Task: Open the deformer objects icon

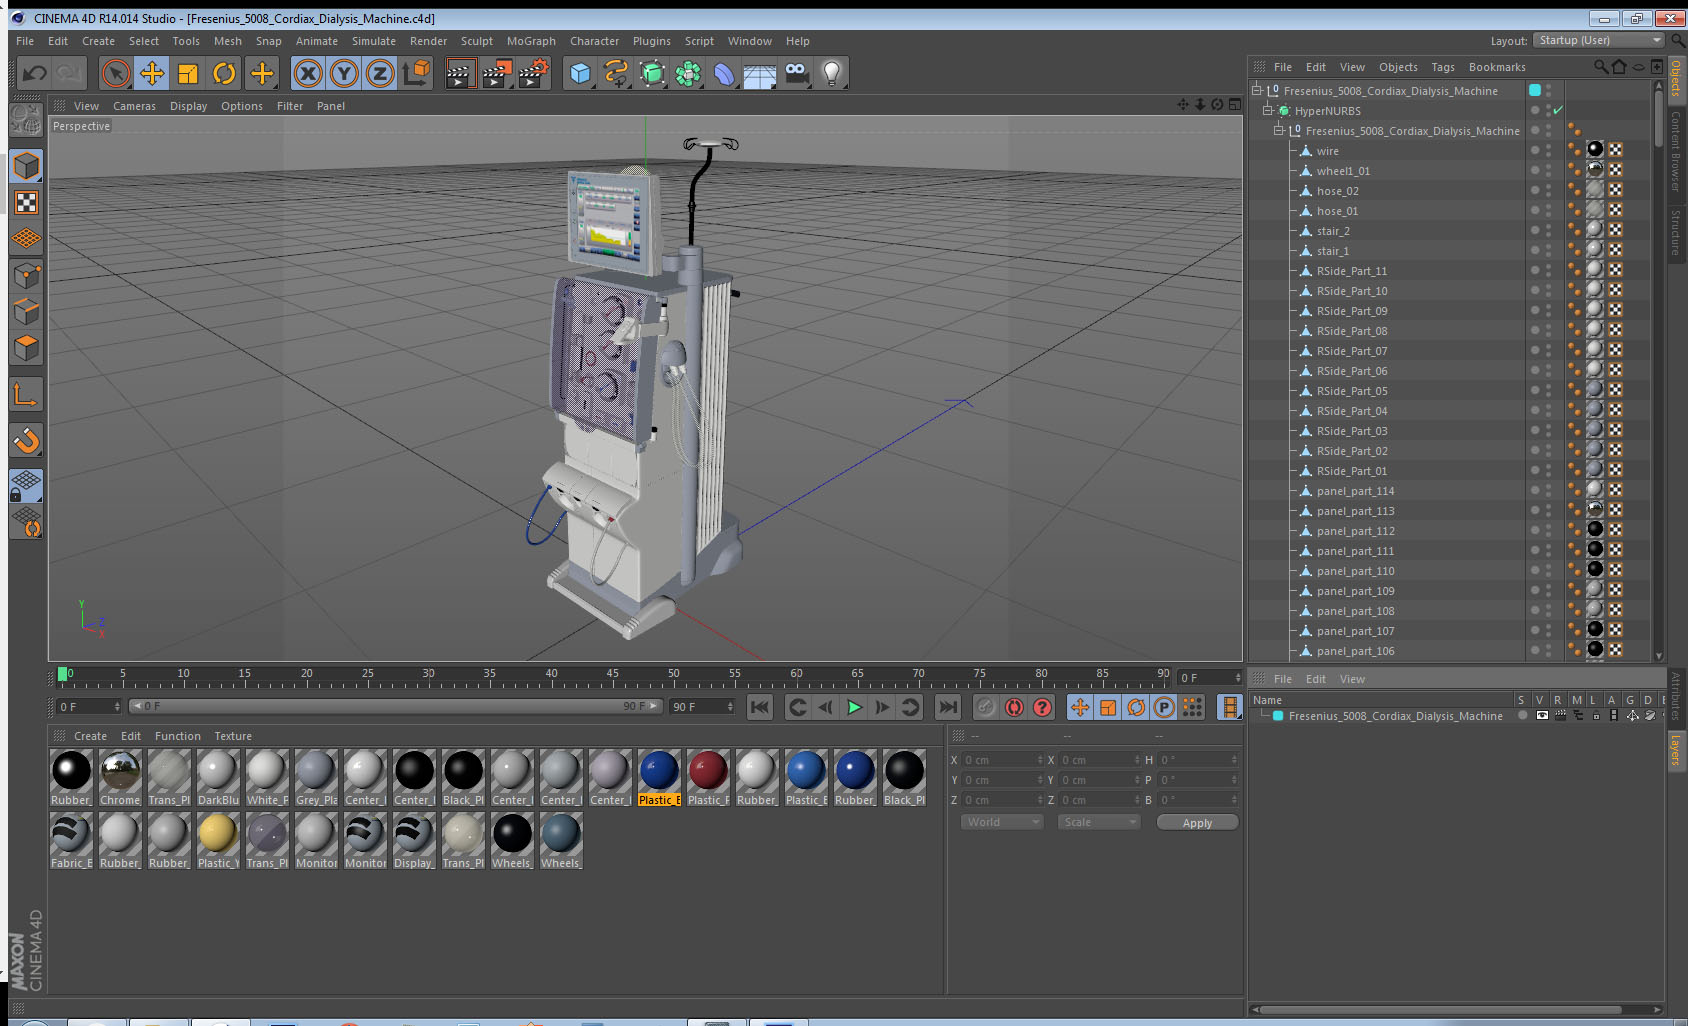Action: click(x=724, y=73)
